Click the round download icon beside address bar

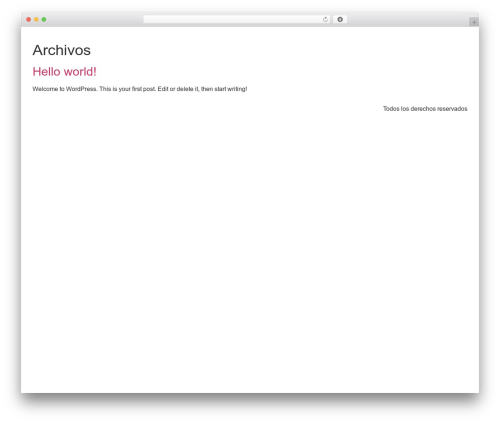(x=340, y=19)
